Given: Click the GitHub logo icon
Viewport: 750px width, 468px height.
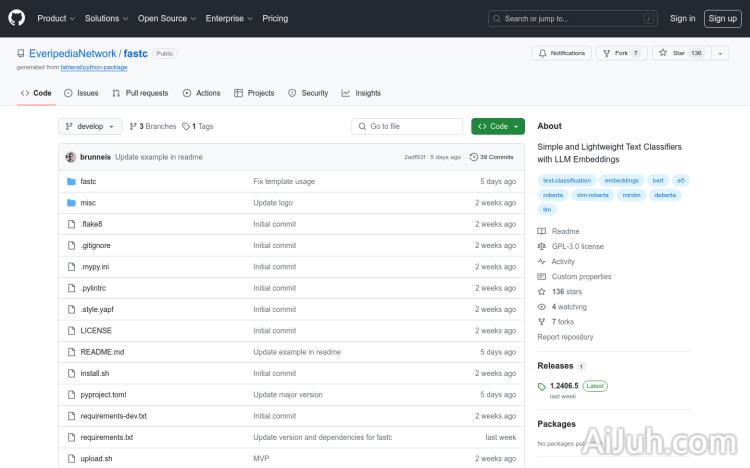Looking at the screenshot, I should click(17, 18).
